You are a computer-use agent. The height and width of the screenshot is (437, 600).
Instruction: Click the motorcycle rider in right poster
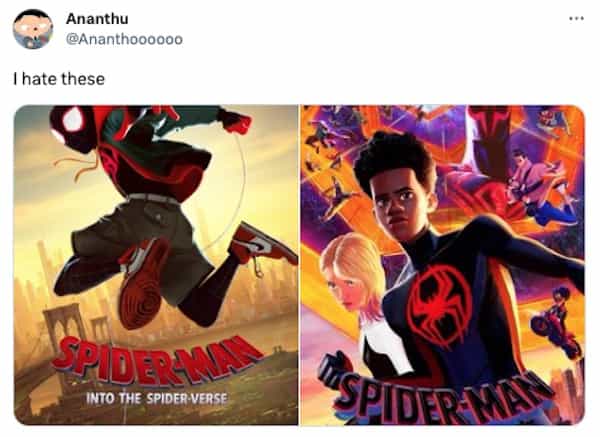555,322
